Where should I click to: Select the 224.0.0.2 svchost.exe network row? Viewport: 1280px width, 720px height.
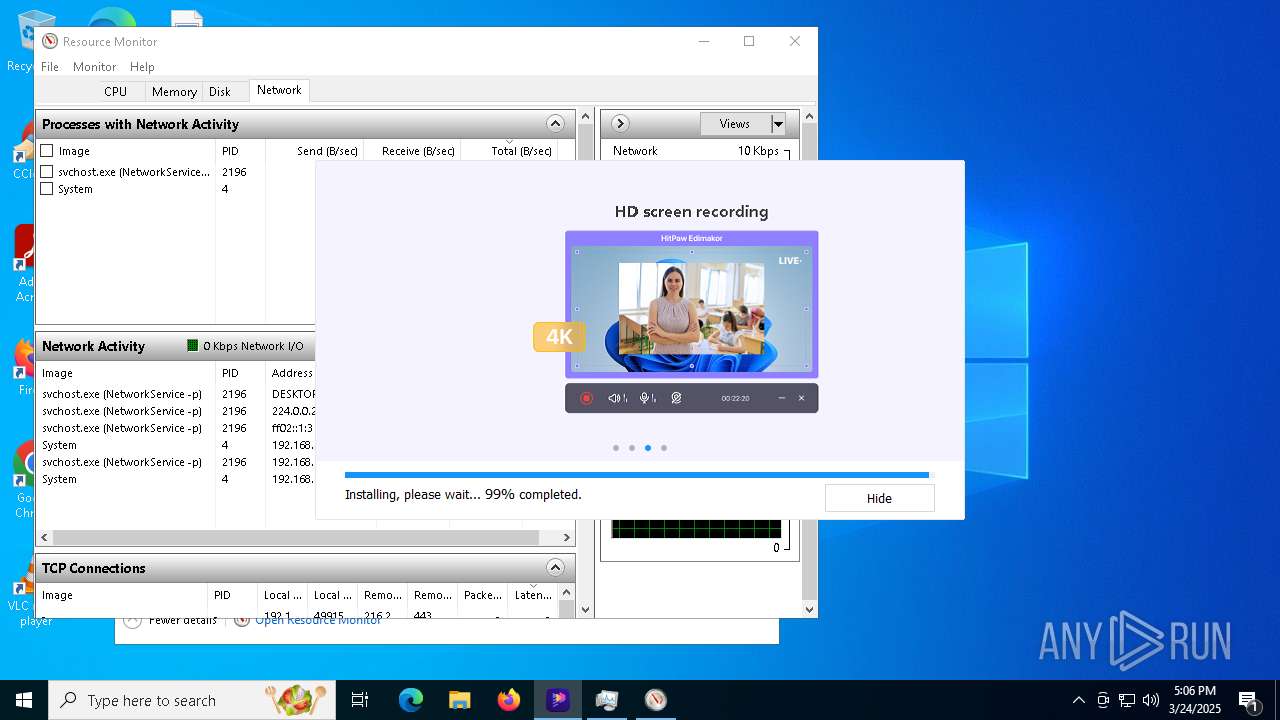177,411
